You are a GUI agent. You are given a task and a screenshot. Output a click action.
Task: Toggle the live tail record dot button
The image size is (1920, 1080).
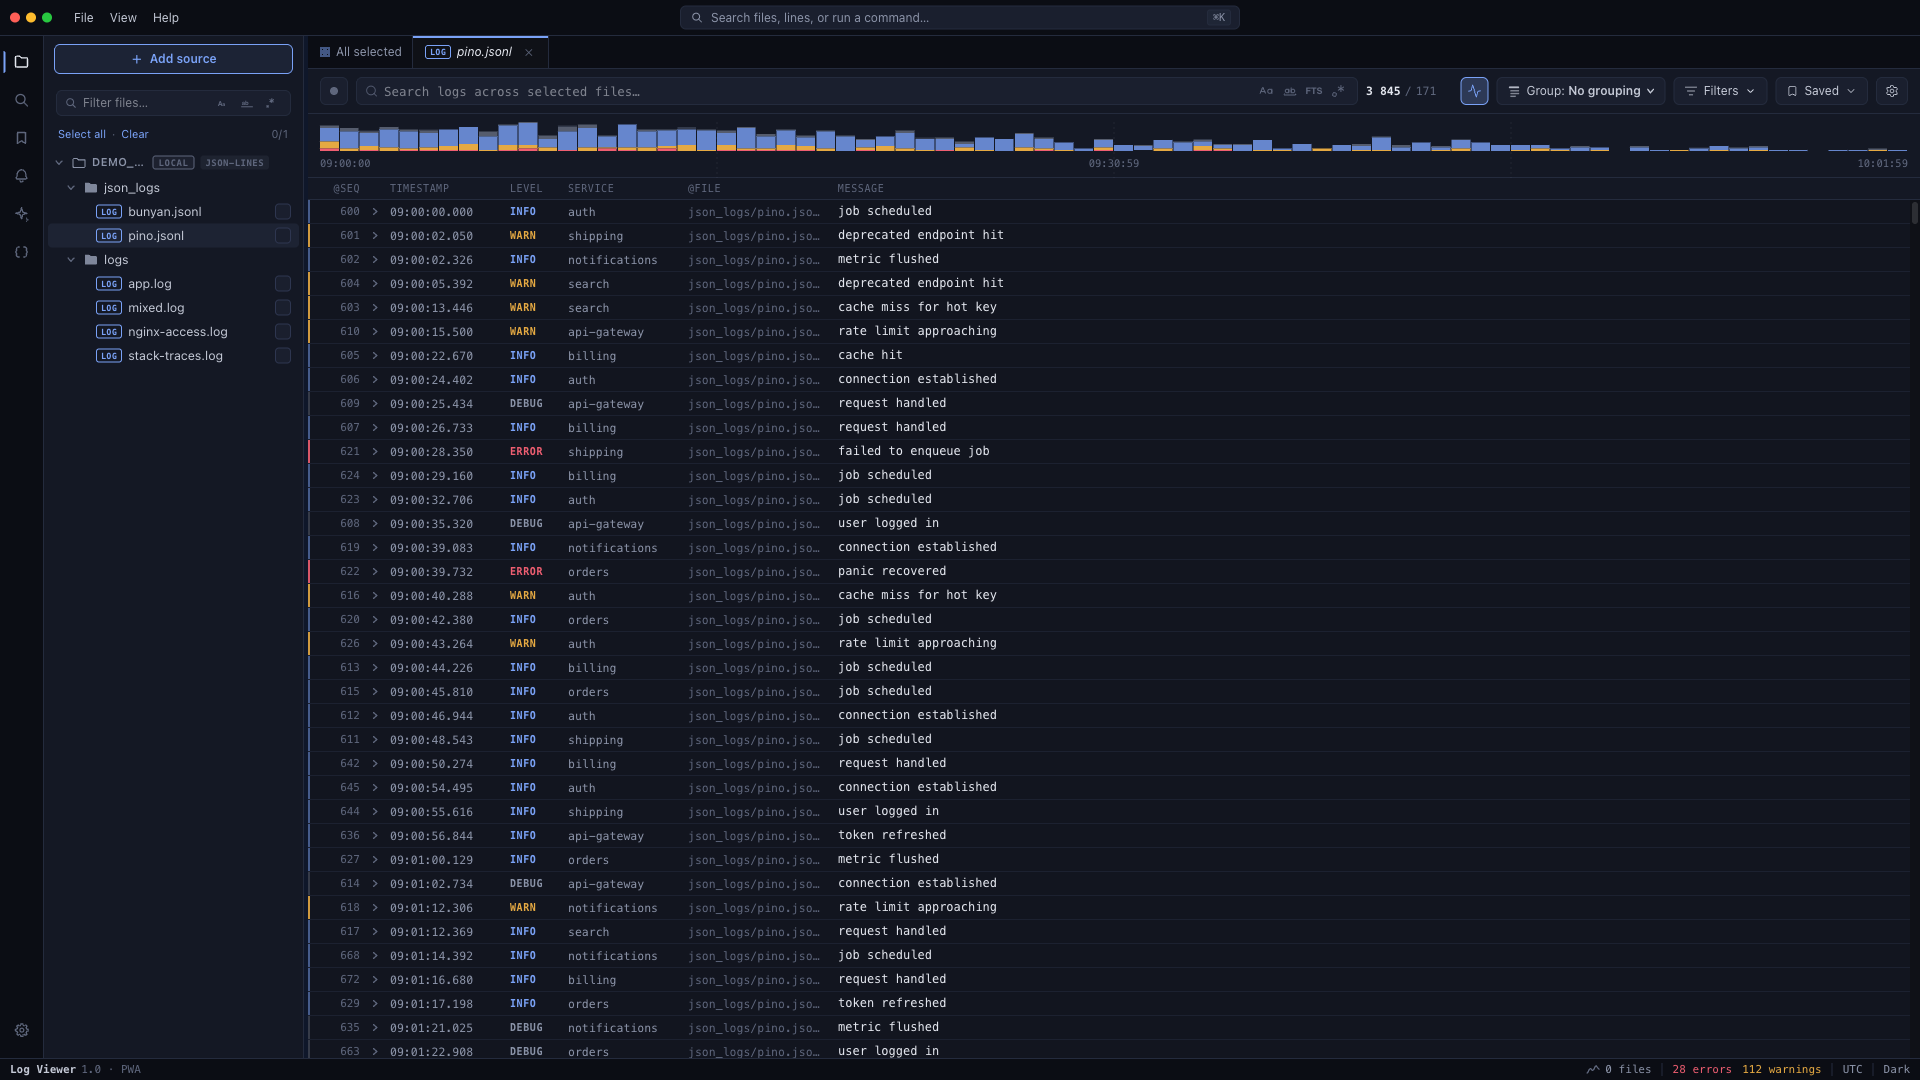[334, 91]
